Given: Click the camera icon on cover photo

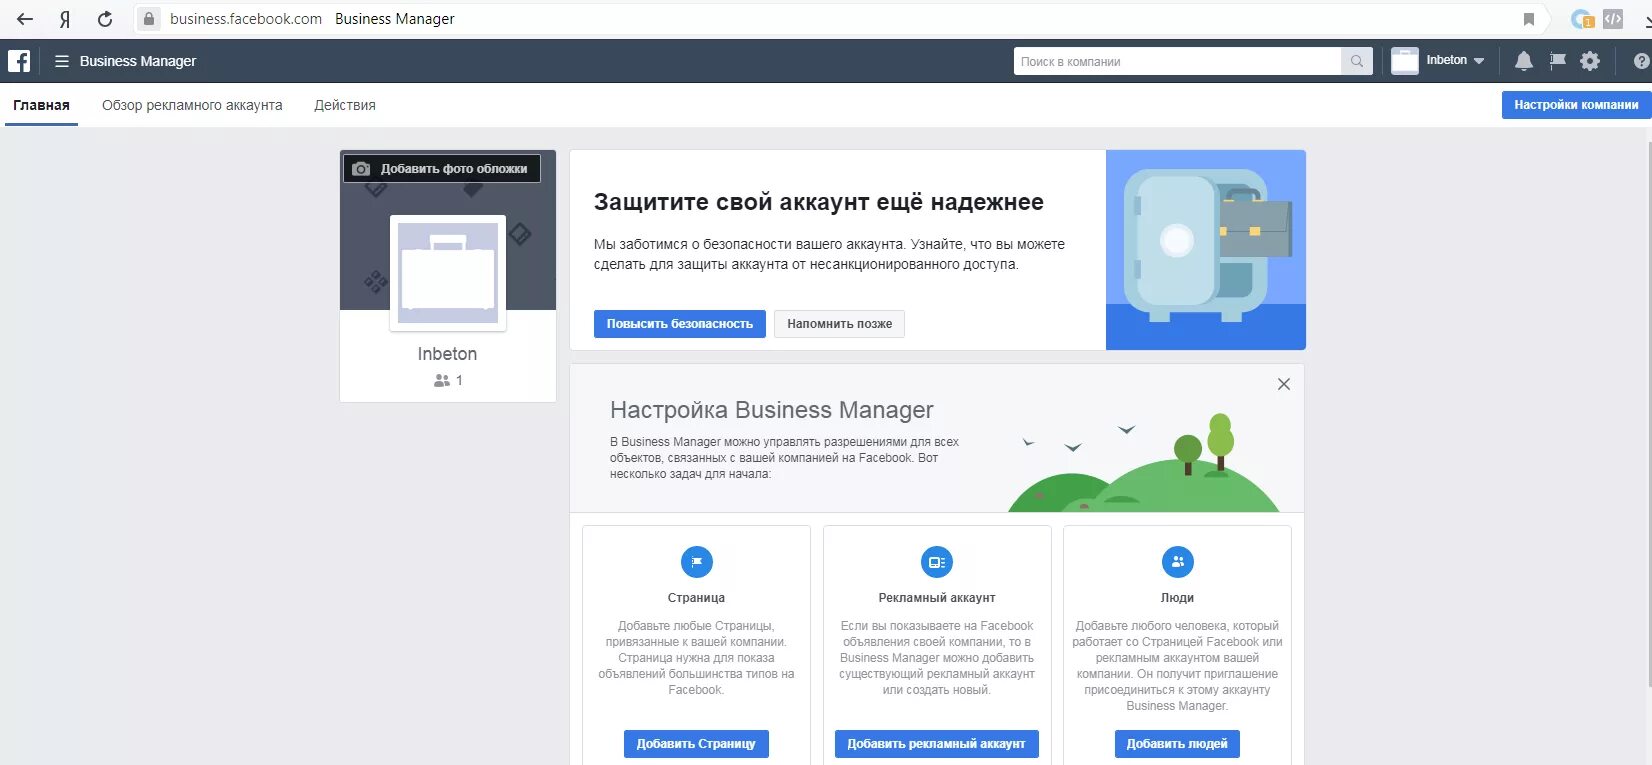Looking at the screenshot, I should (362, 169).
